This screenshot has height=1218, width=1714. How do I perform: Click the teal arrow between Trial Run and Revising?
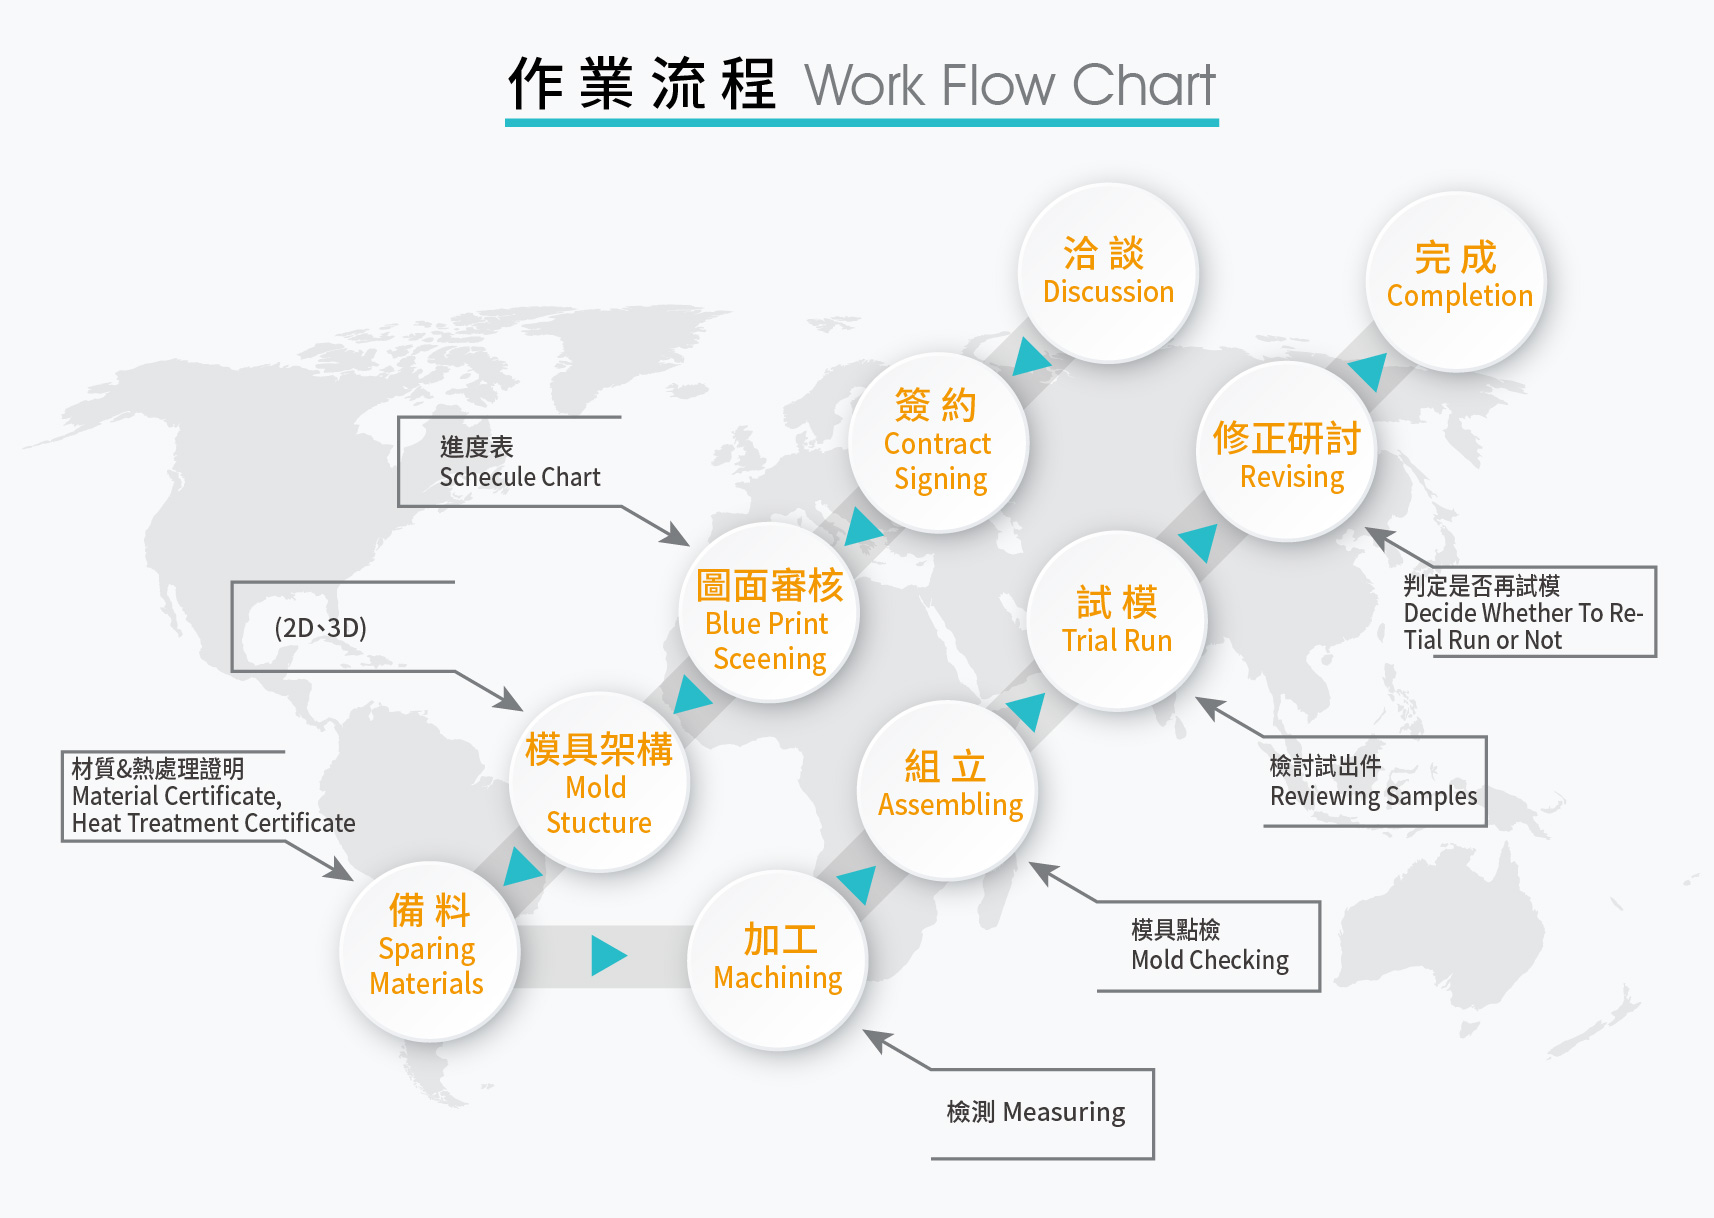pyautogui.click(x=1200, y=541)
